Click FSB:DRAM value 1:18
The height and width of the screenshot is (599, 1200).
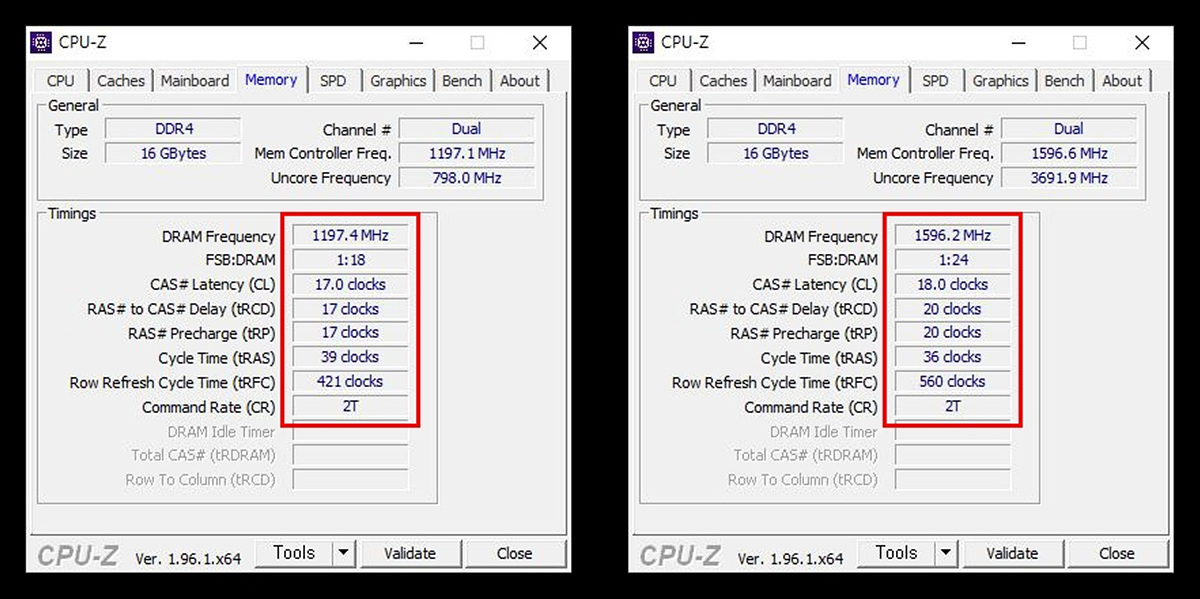[x=350, y=260]
